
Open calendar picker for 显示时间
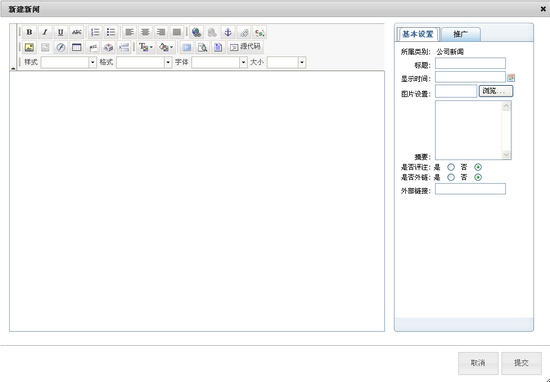pos(511,78)
